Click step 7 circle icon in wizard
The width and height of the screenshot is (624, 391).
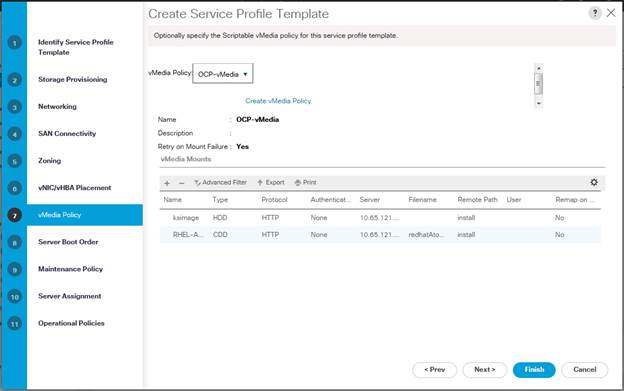tap(15, 215)
